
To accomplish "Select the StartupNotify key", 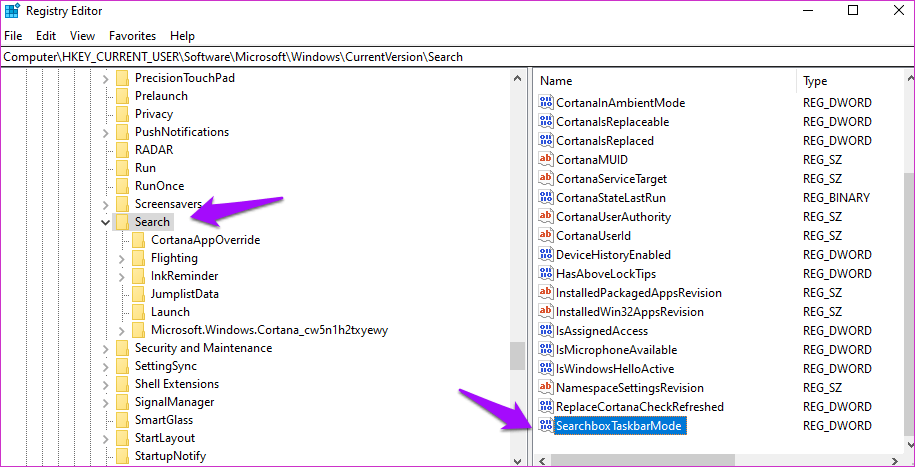I will pos(170,456).
